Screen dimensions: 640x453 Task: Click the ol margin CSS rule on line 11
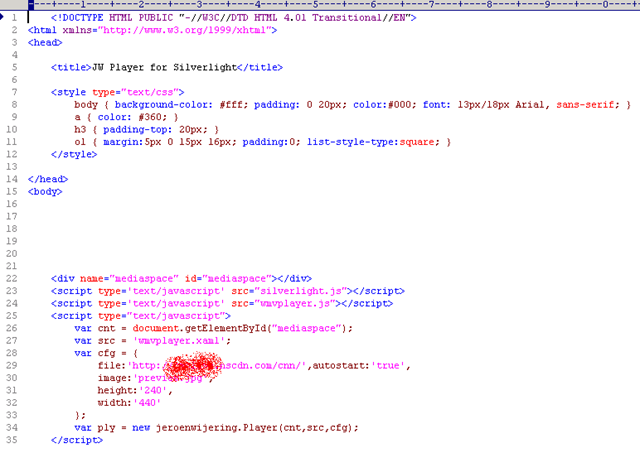coord(262,142)
